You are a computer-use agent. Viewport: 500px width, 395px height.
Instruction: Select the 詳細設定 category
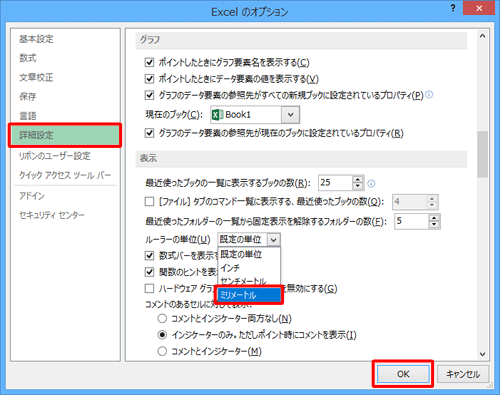[65, 135]
